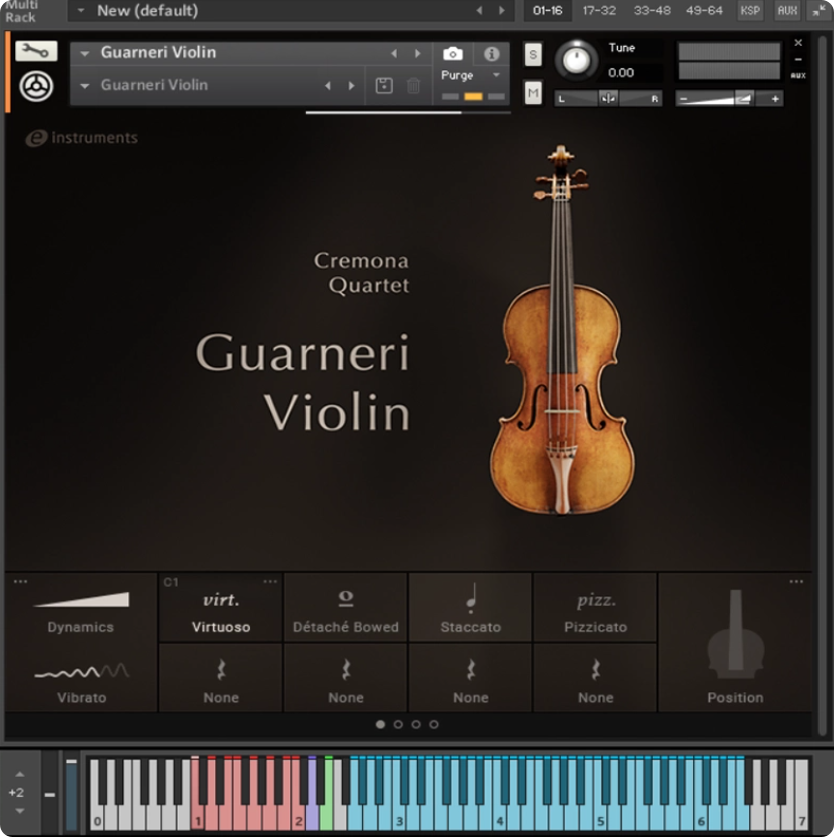
Task: Open options dots in Virtuoso slot
Action: pyautogui.click(x=270, y=581)
